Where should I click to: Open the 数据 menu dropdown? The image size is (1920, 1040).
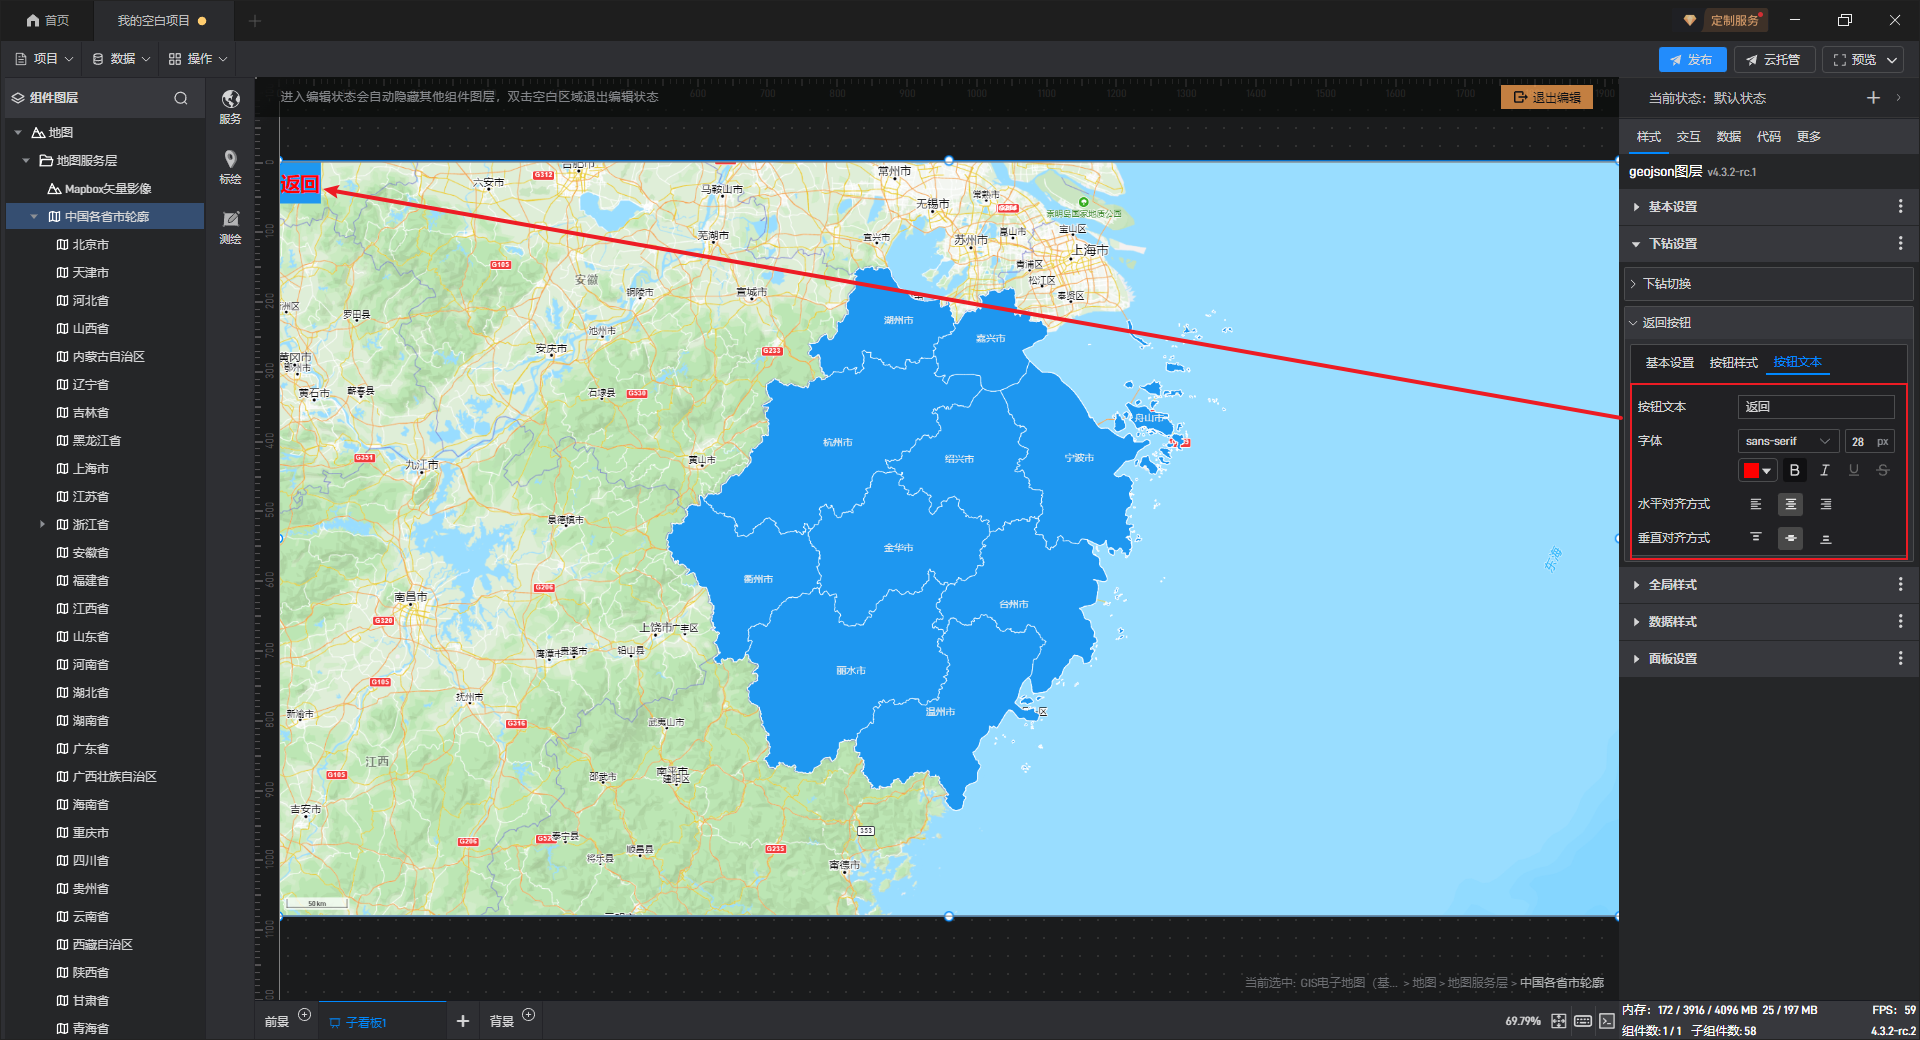121,59
